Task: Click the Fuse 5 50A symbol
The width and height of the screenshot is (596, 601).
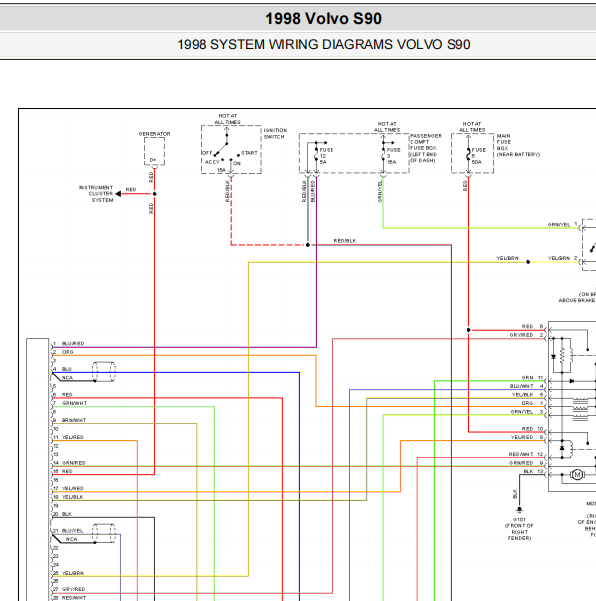Action: coord(468,156)
